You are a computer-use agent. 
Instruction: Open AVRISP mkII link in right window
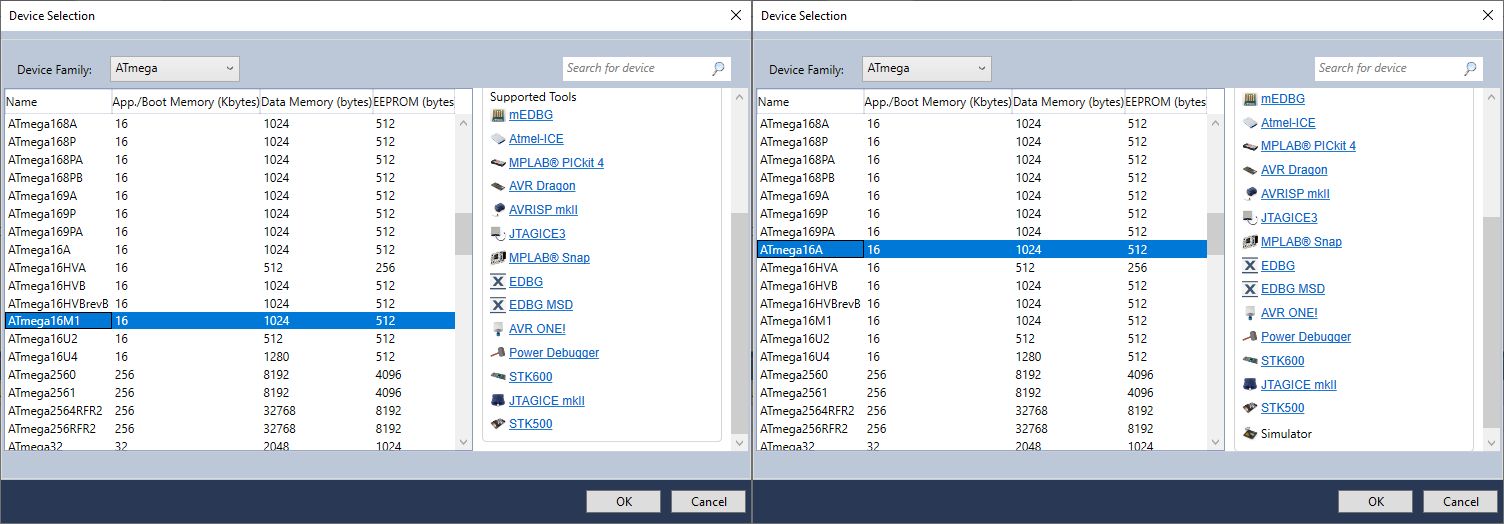pos(1295,194)
